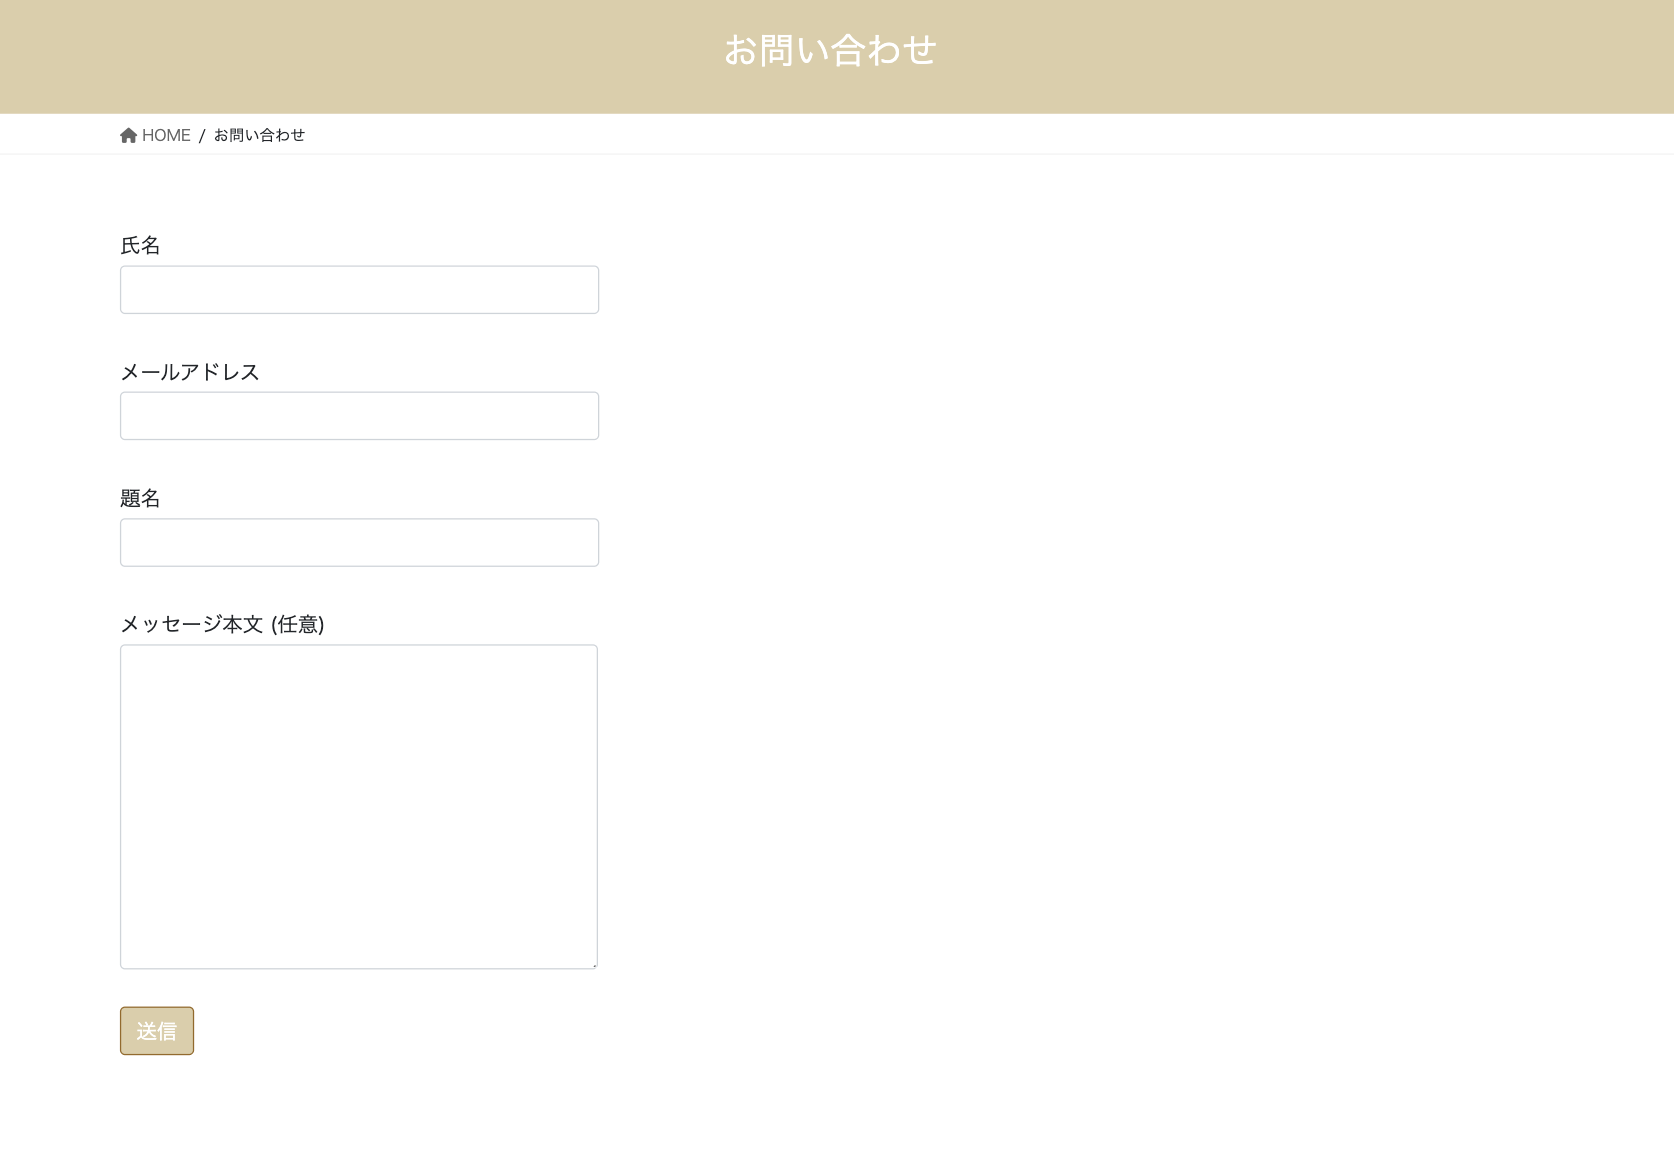Click the breadcrumb separator slash
This screenshot has height=1170, width=1674.
[x=203, y=134]
